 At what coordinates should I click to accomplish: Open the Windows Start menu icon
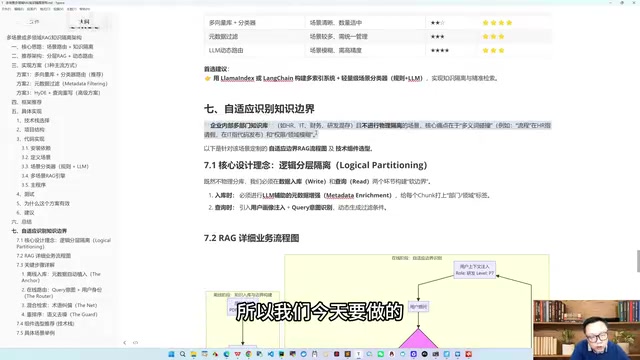pos(171,354)
